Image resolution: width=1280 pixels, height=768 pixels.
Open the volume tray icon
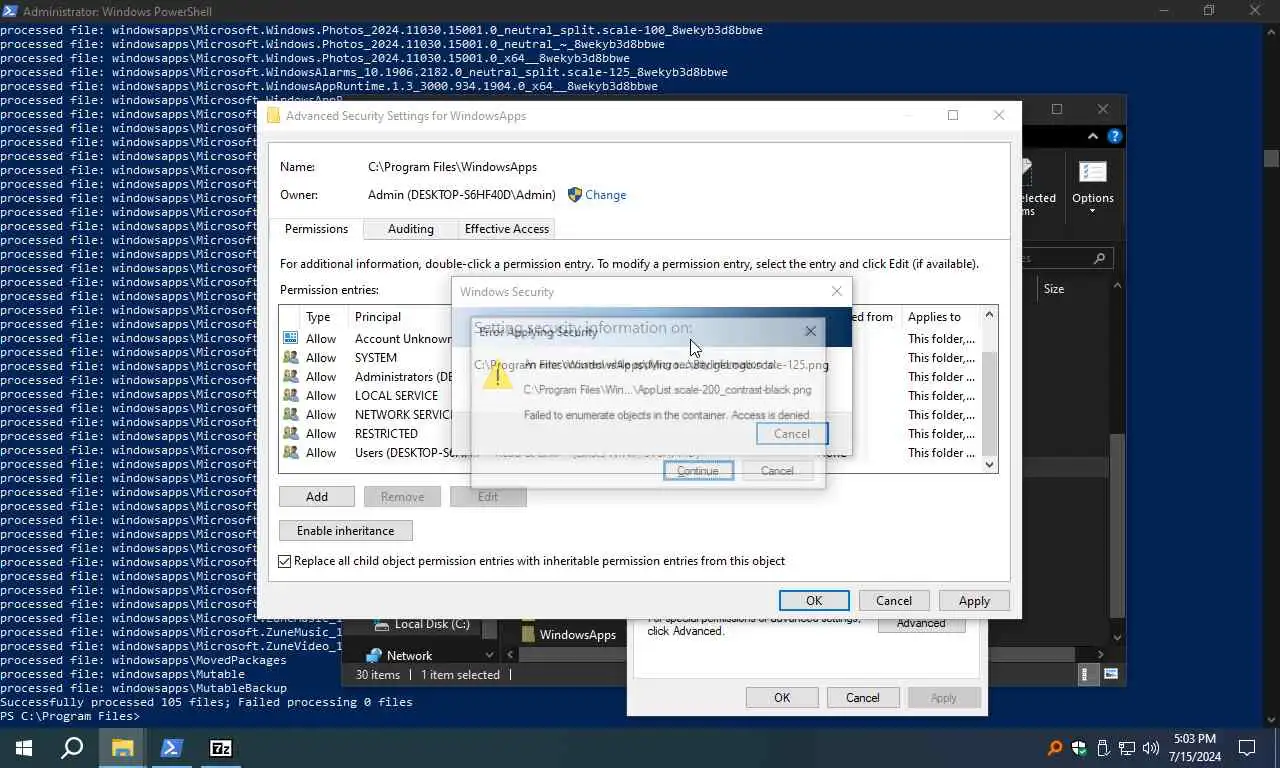click(x=1150, y=748)
